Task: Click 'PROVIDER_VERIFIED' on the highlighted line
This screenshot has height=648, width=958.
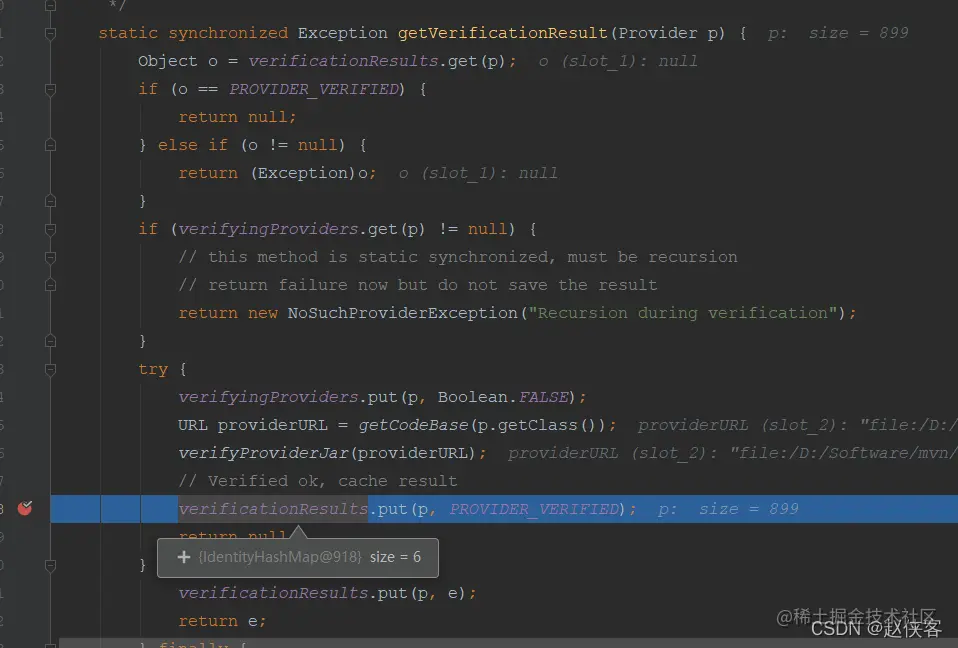Action: tap(535, 509)
